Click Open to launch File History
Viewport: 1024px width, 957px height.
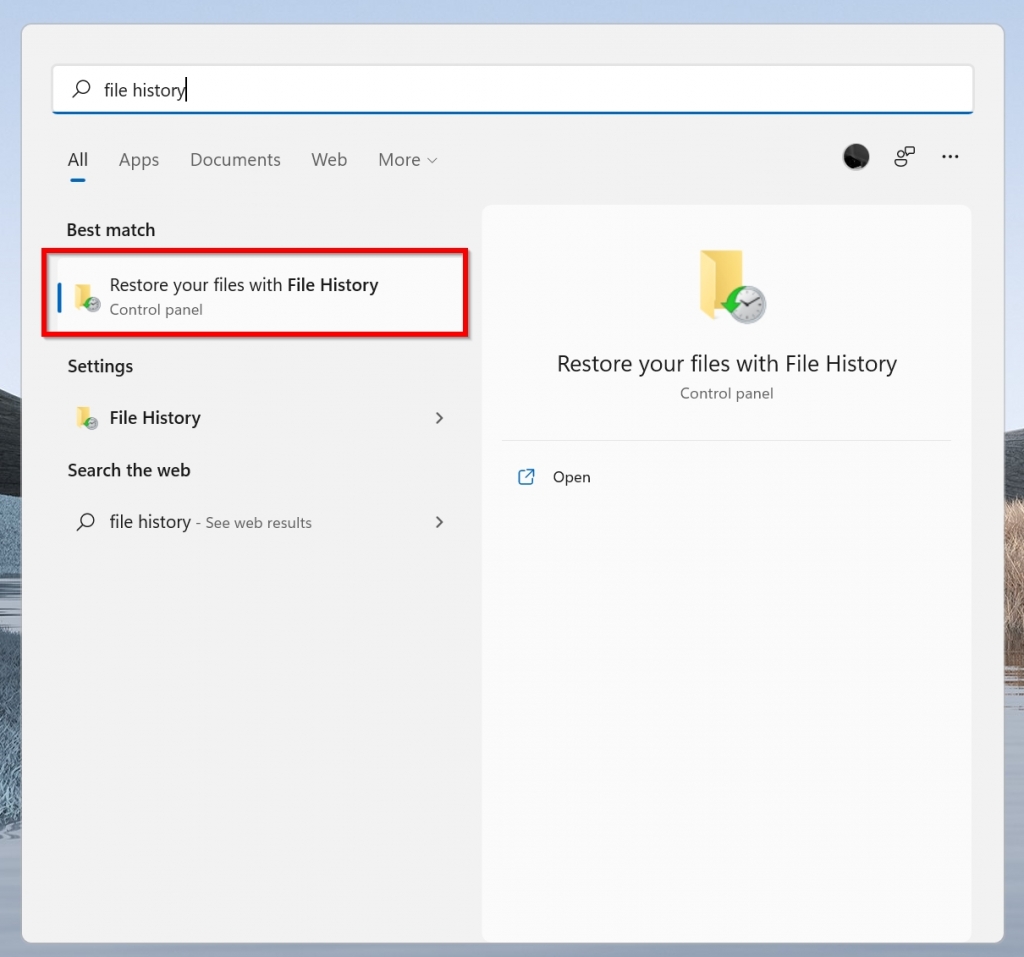point(571,477)
